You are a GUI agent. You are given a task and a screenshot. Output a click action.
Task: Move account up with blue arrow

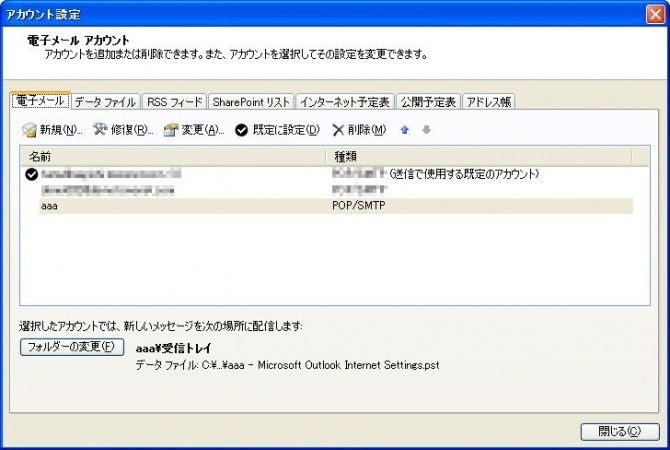coord(404,130)
